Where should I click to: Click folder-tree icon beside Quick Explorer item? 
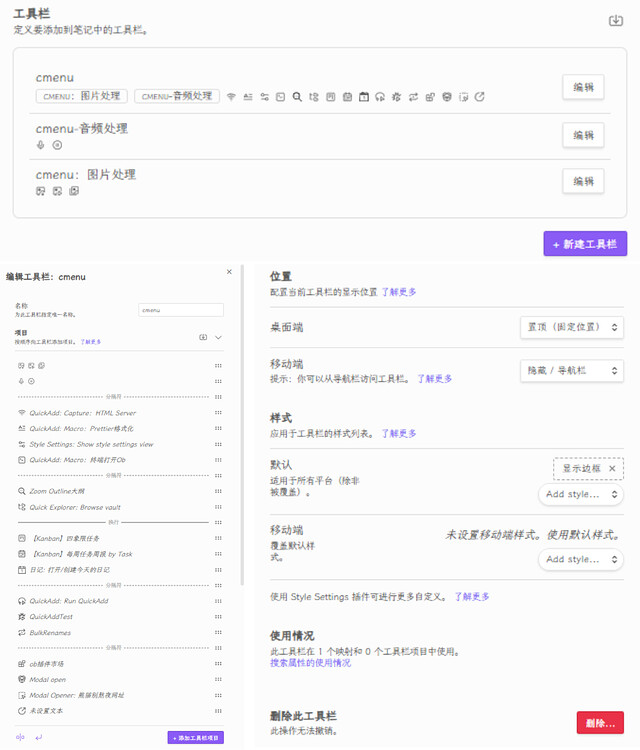tap(22, 507)
